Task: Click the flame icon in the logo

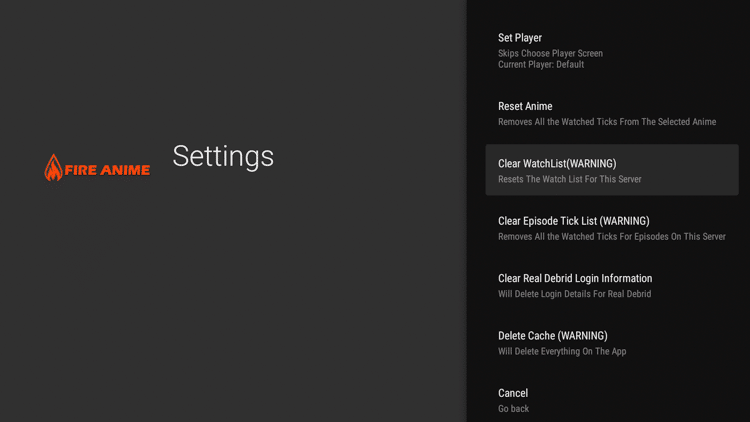Action: pyautogui.click(x=53, y=168)
